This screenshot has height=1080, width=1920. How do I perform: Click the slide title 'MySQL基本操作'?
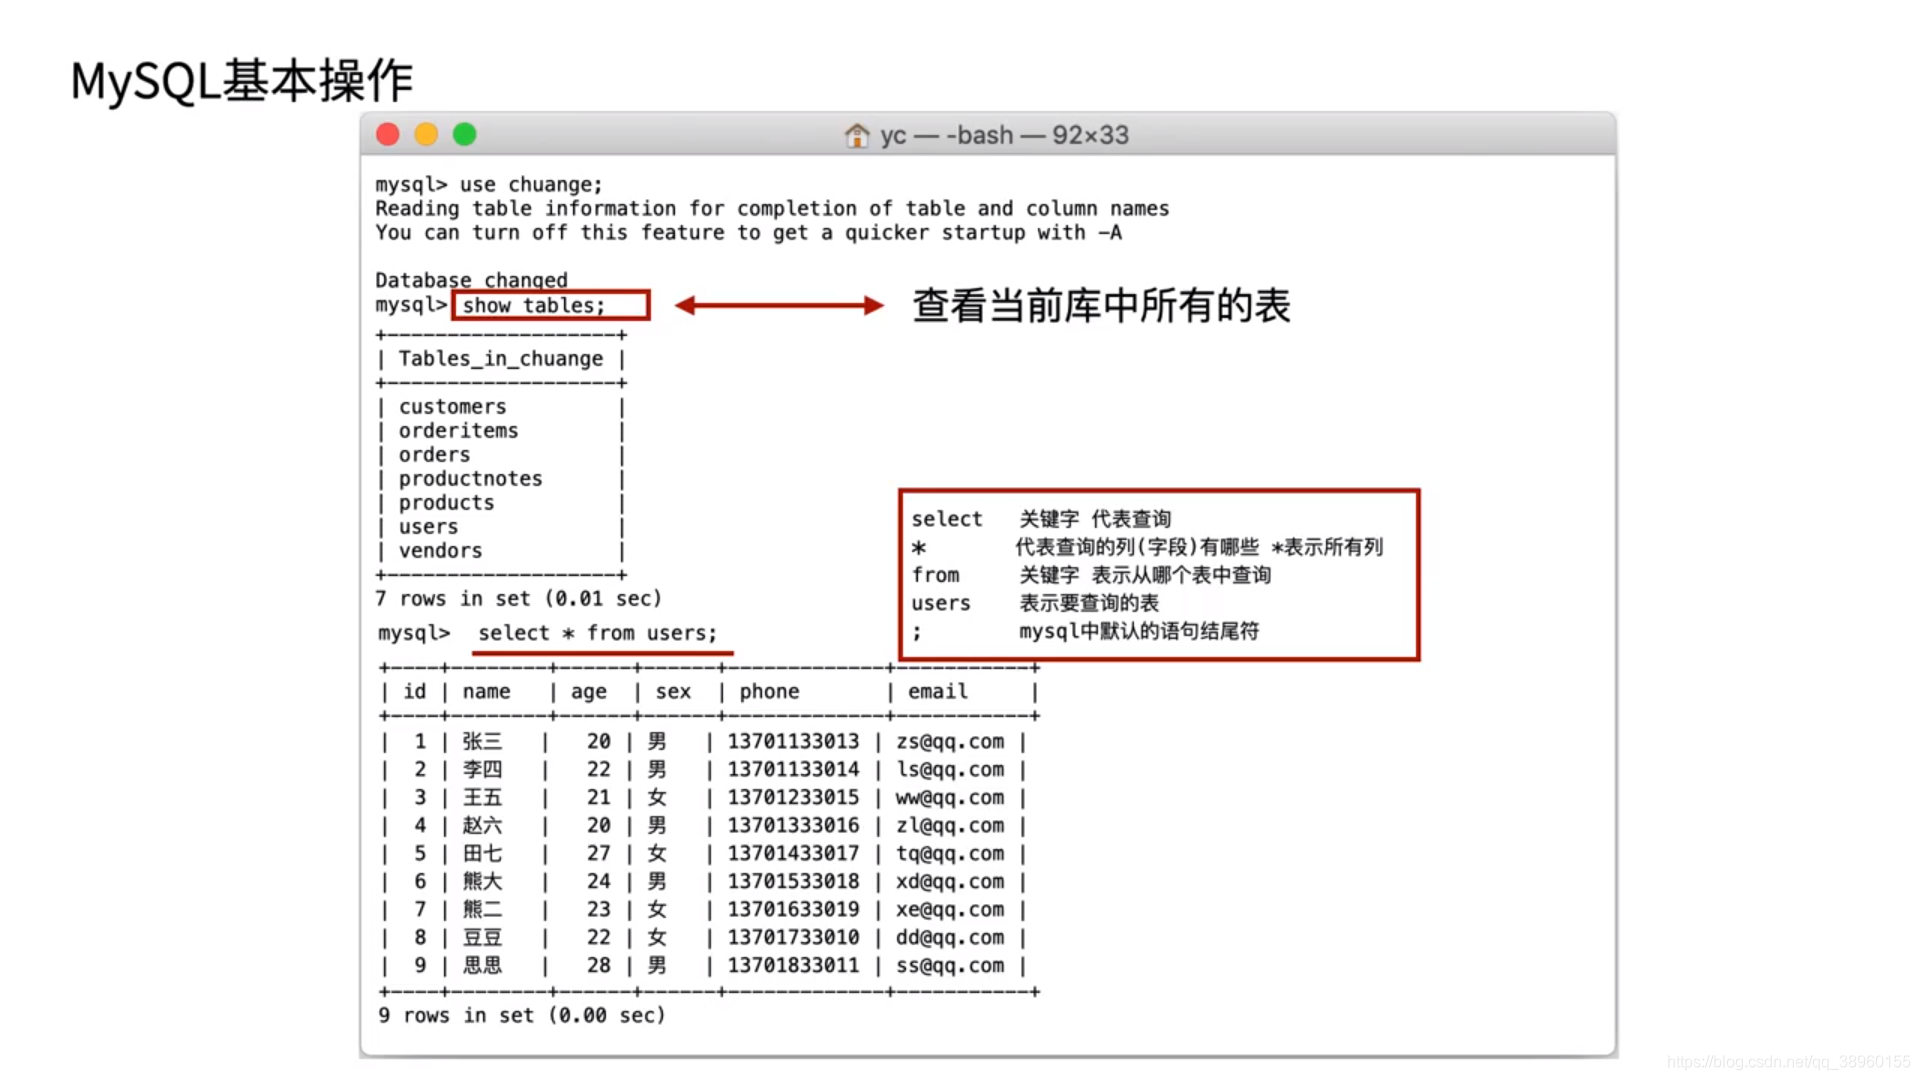pyautogui.click(x=242, y=81)
